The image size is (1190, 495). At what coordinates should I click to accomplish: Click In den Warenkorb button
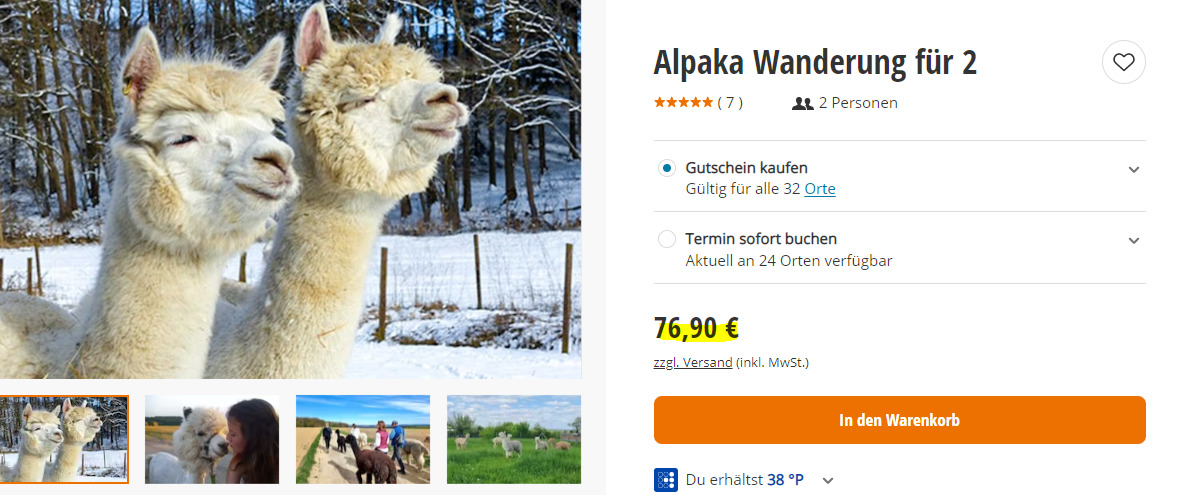[x=899, y=420]
